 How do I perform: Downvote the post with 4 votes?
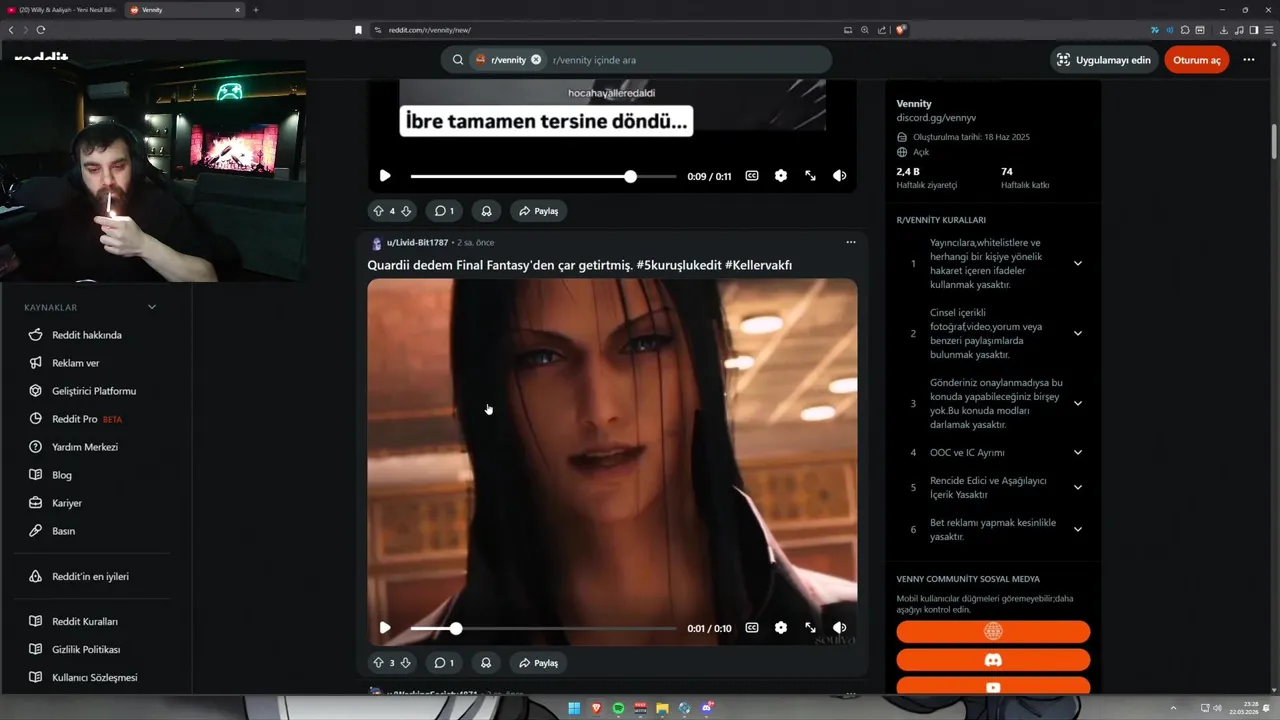click(406, 211)
